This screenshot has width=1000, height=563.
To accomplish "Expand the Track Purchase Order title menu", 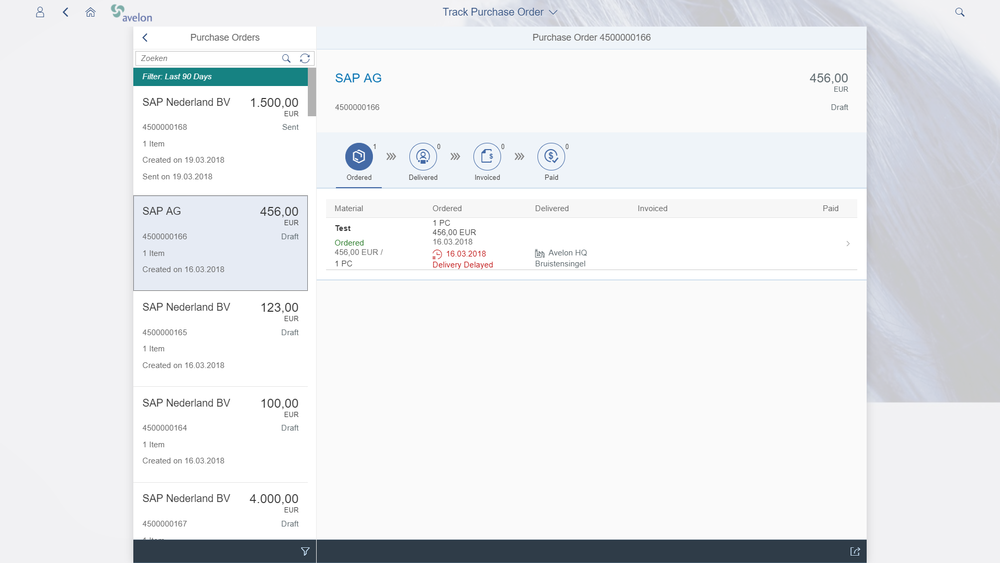I will pos(500,12).
